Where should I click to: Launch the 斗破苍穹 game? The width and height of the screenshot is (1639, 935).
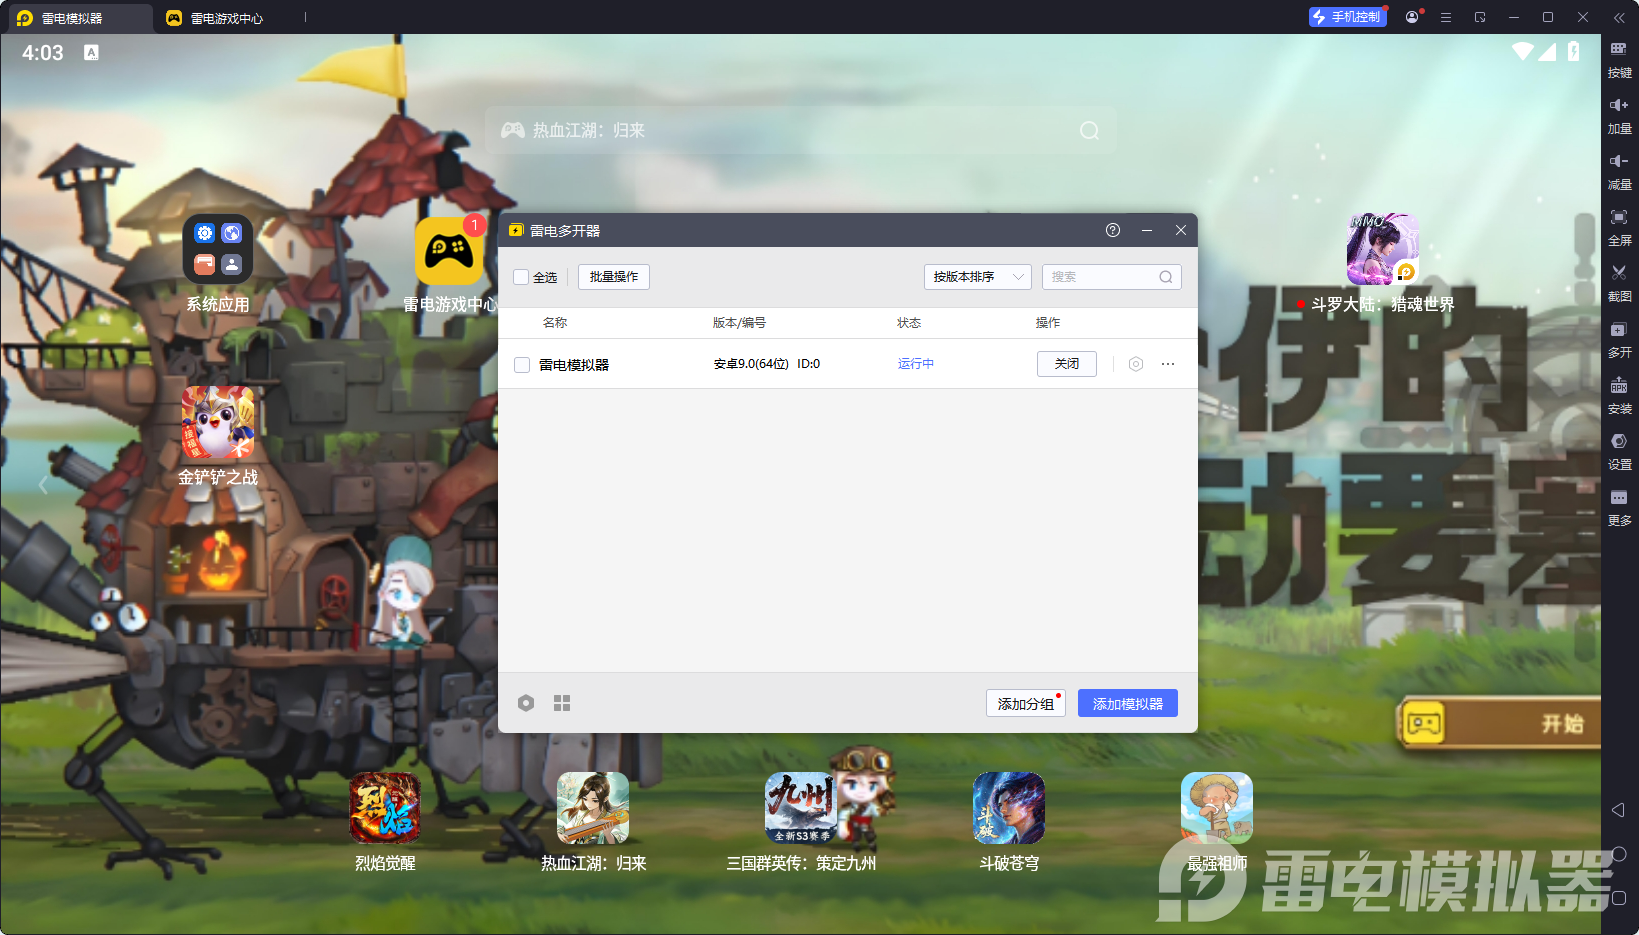point(1009,808)
